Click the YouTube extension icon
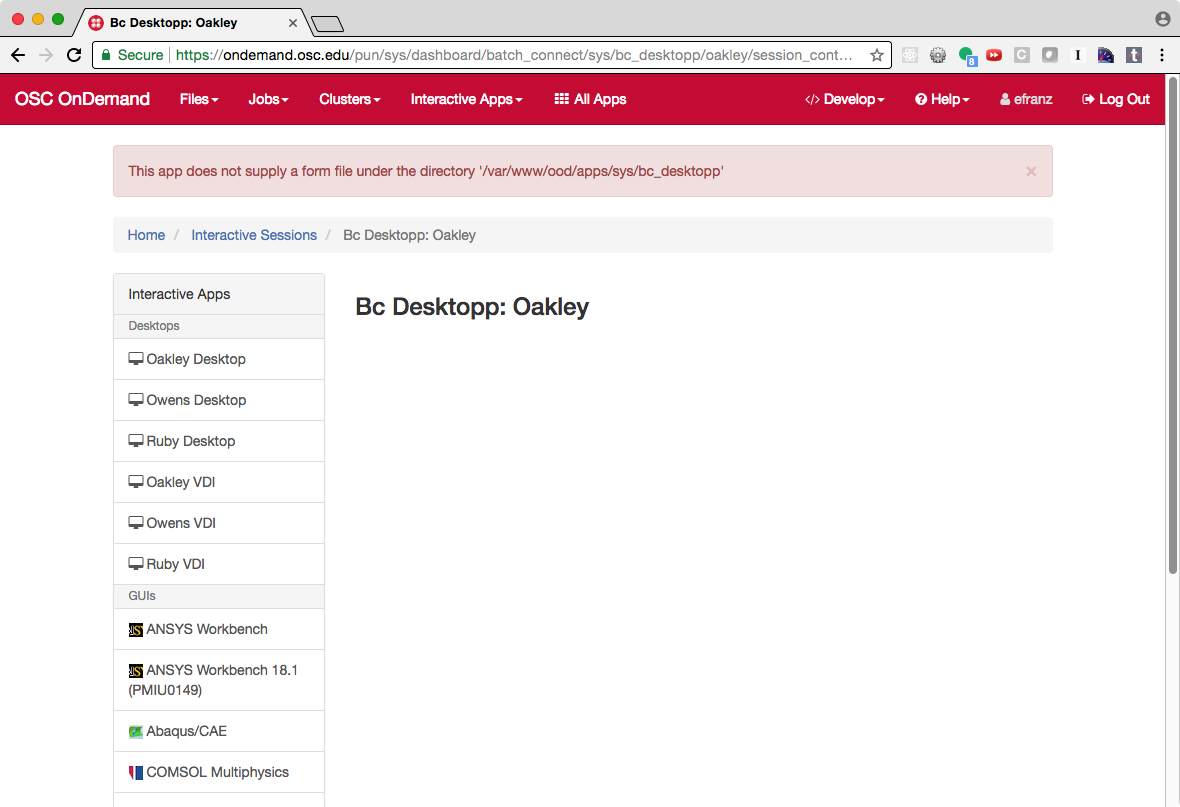Image resolution: width=1180 pixels, height=807 pixels. (994, 55)
